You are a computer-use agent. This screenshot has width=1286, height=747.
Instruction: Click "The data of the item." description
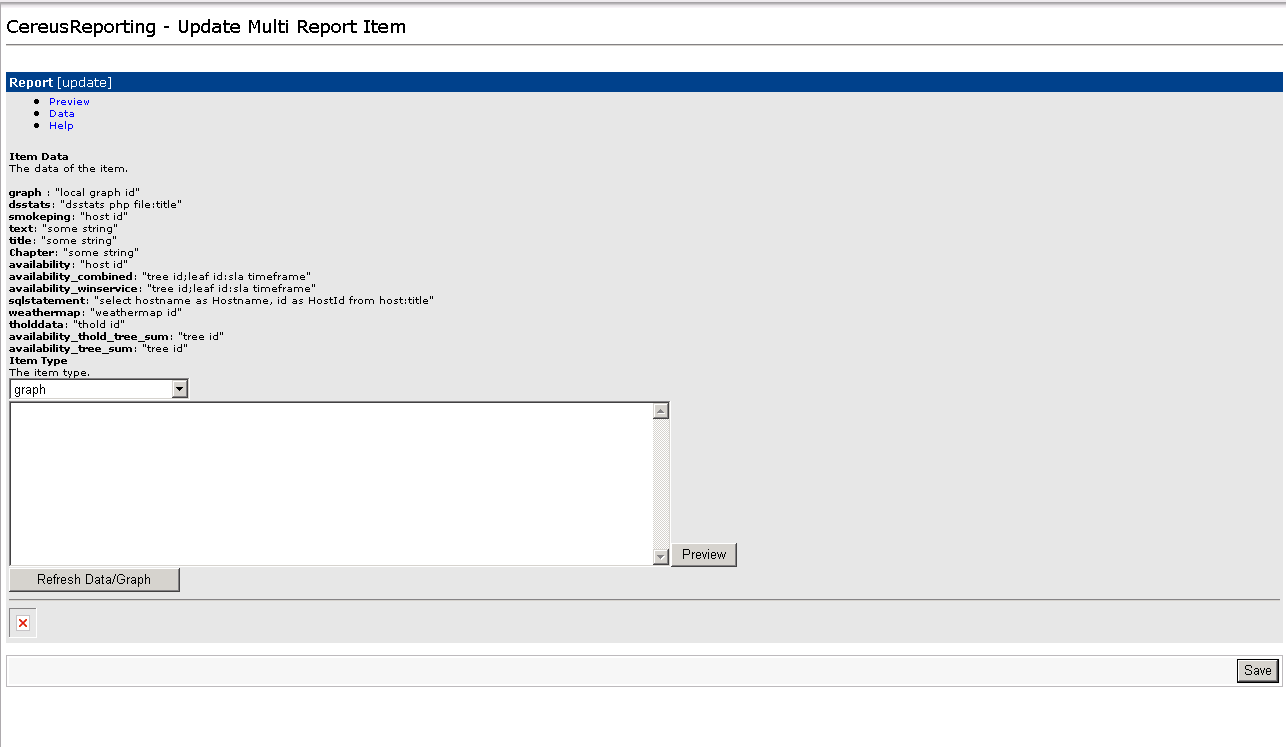(x=68, y=168)
